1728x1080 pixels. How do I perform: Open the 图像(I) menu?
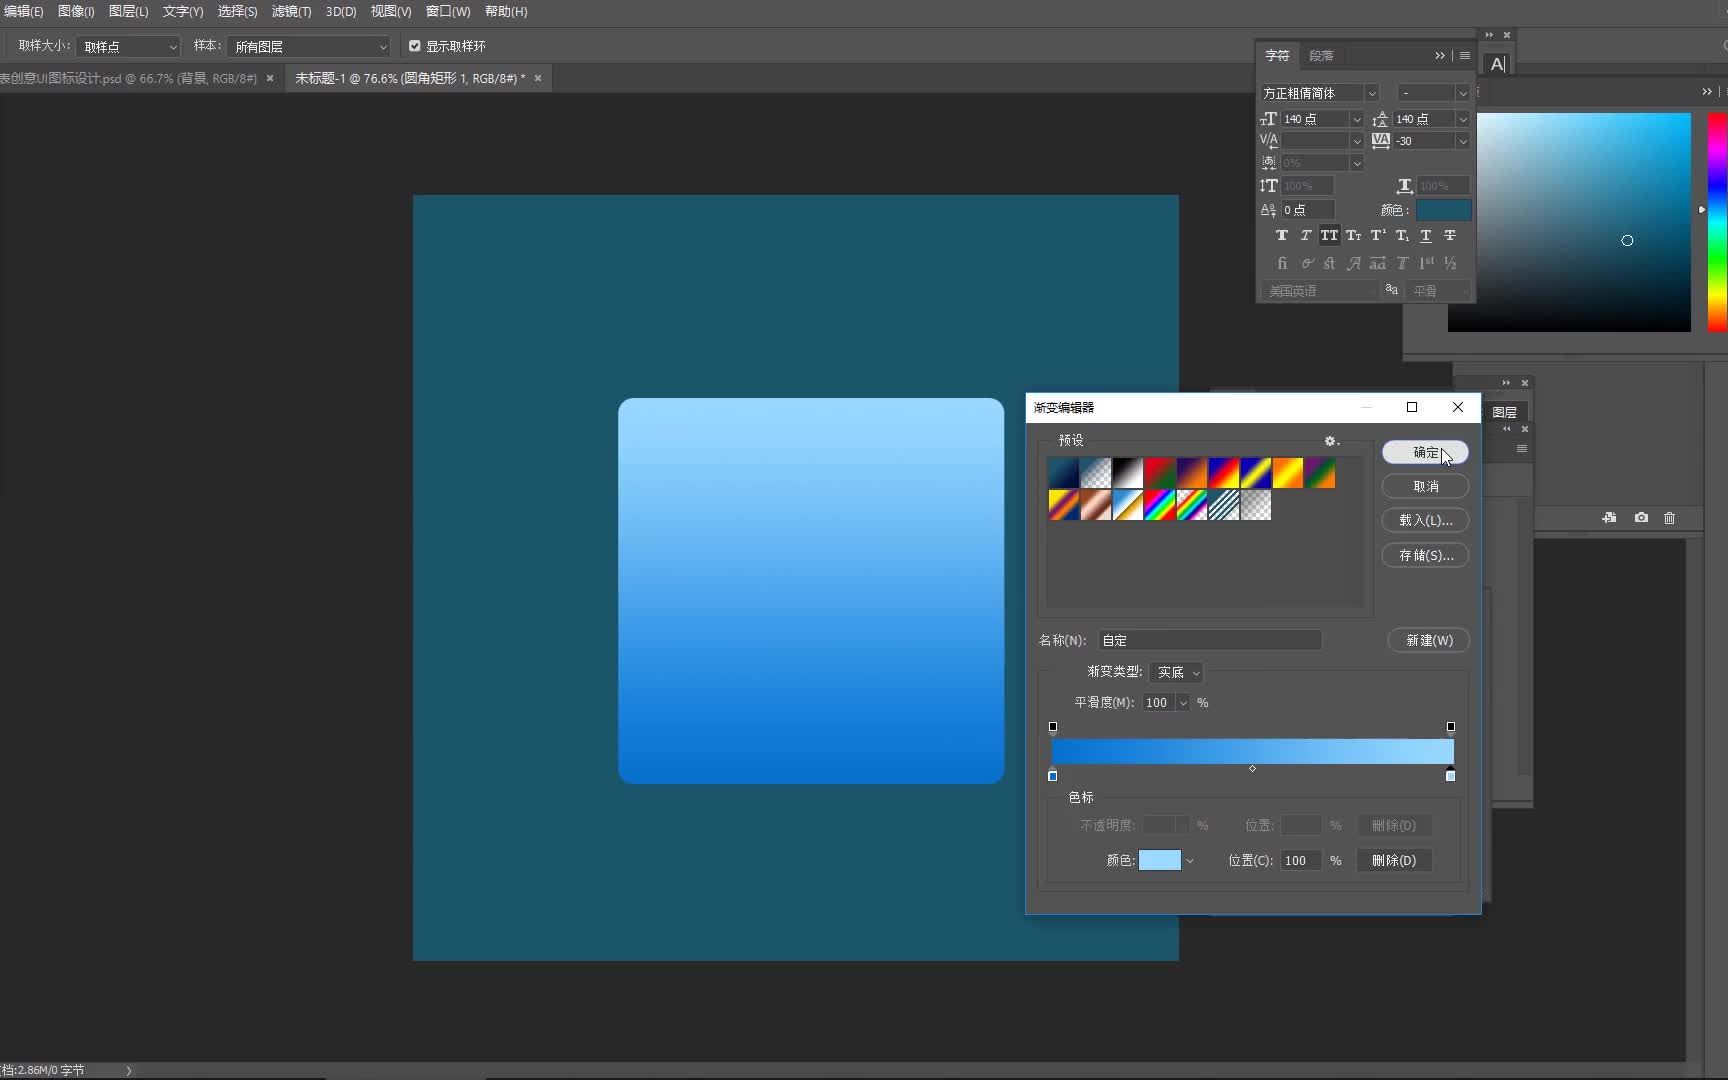tap(76, 11)
